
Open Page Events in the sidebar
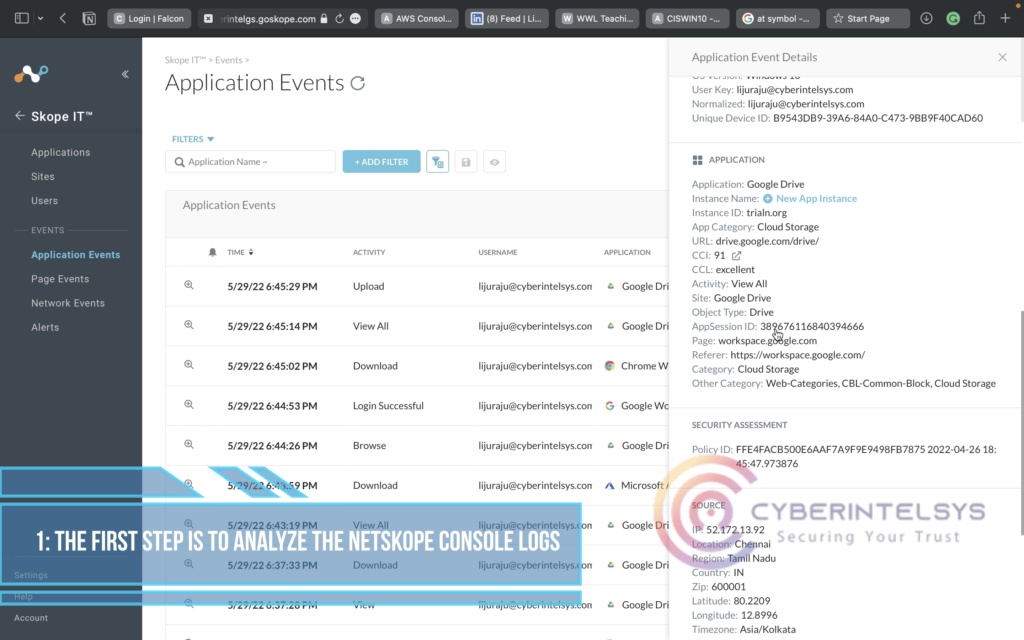click(x=60, y=279)
